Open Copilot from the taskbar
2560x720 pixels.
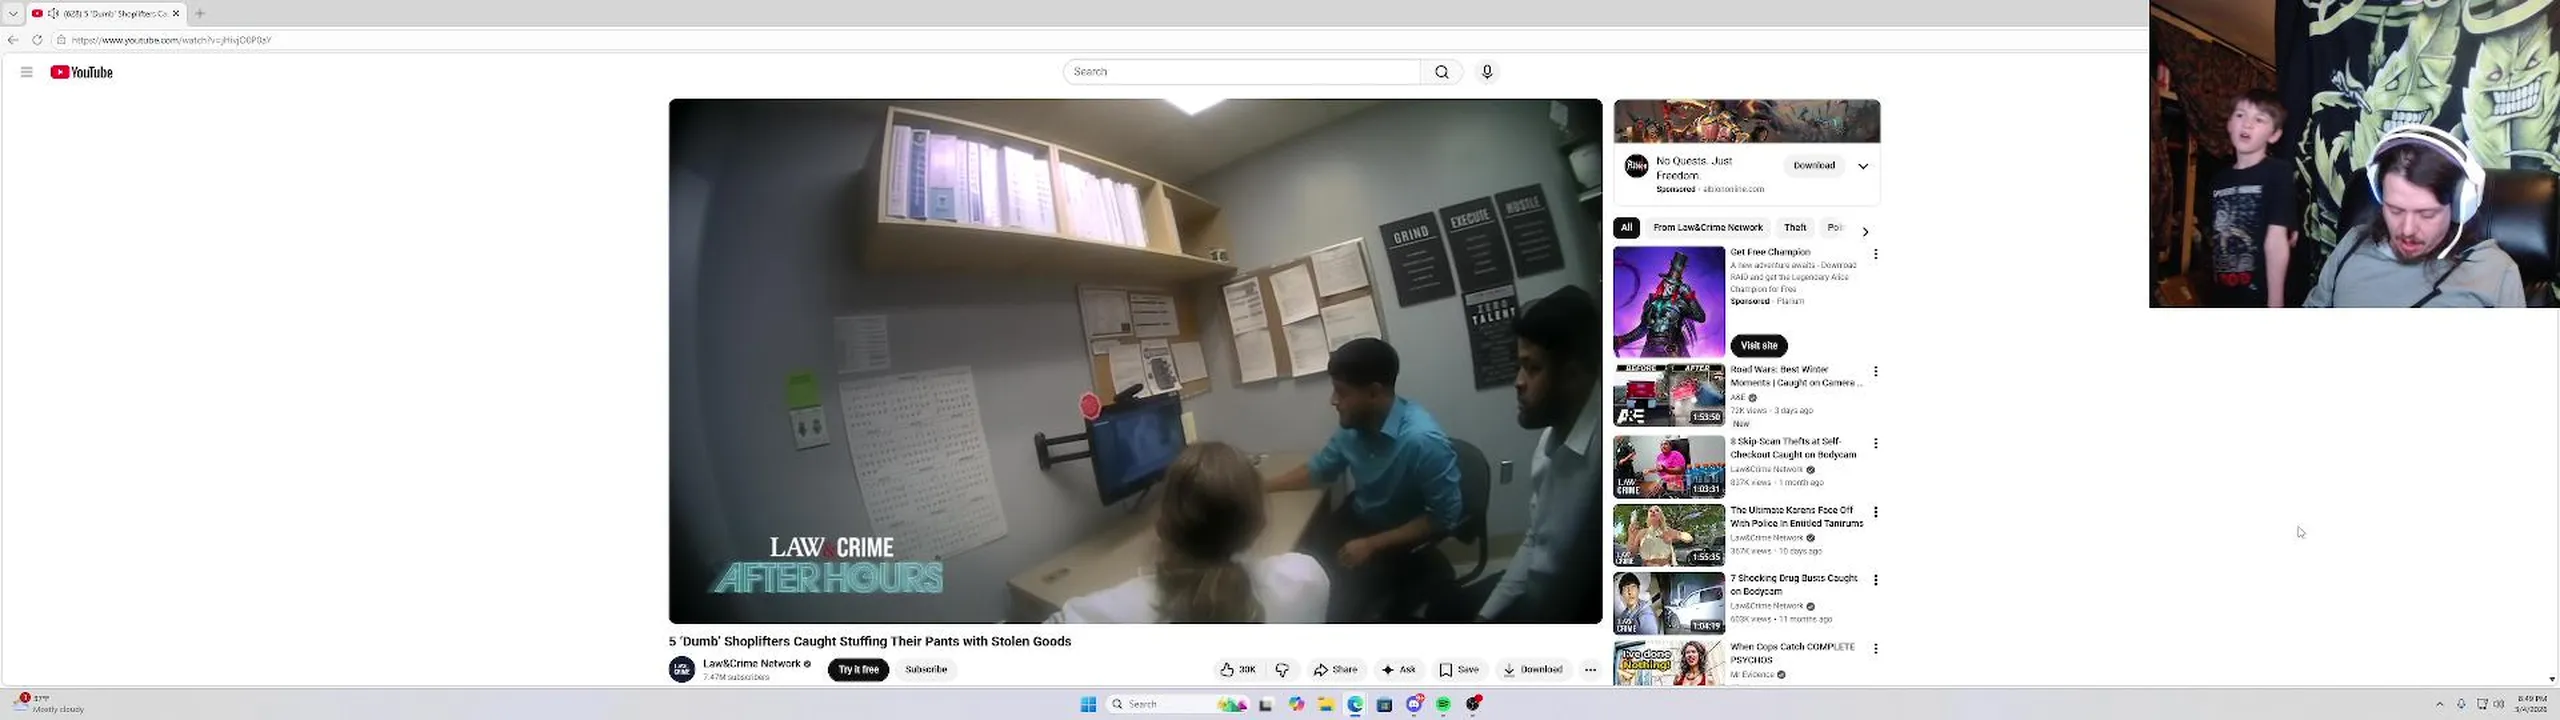coord(1296,705)
